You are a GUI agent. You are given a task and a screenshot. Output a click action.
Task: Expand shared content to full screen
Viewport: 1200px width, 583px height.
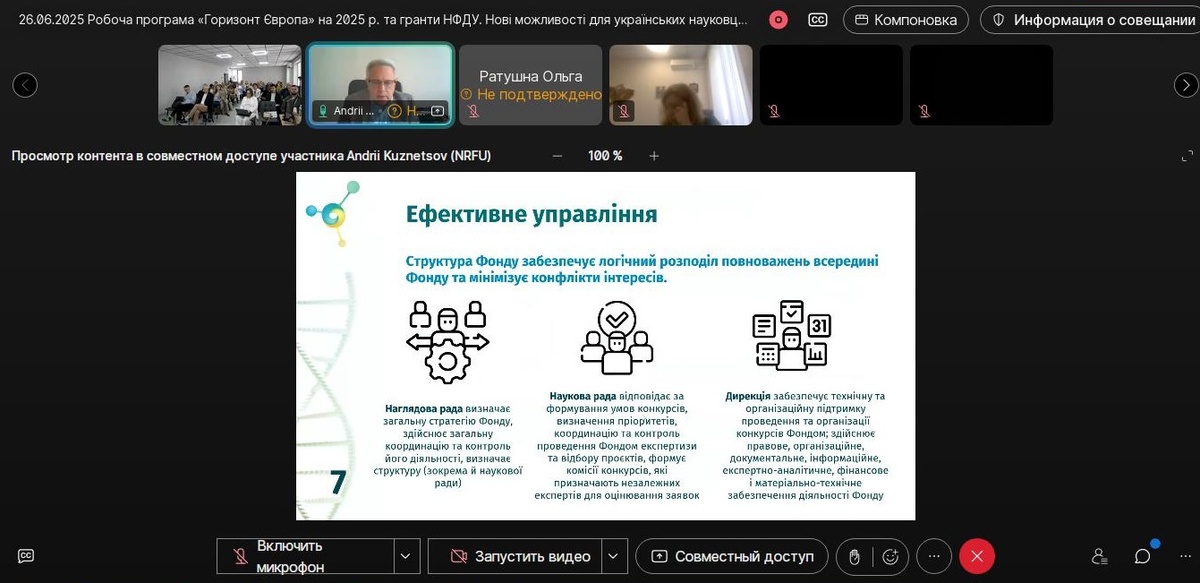click(x=1187, y=156)
